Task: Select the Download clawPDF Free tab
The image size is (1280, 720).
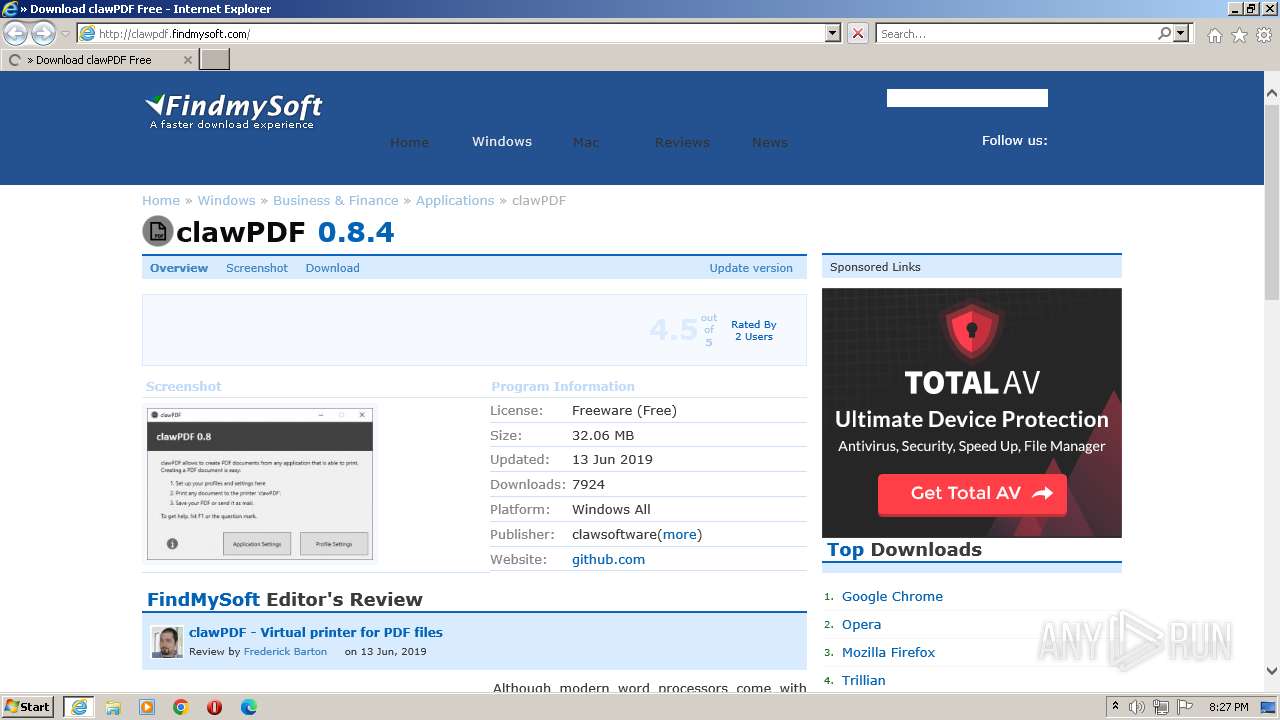Action: [99, 59]
